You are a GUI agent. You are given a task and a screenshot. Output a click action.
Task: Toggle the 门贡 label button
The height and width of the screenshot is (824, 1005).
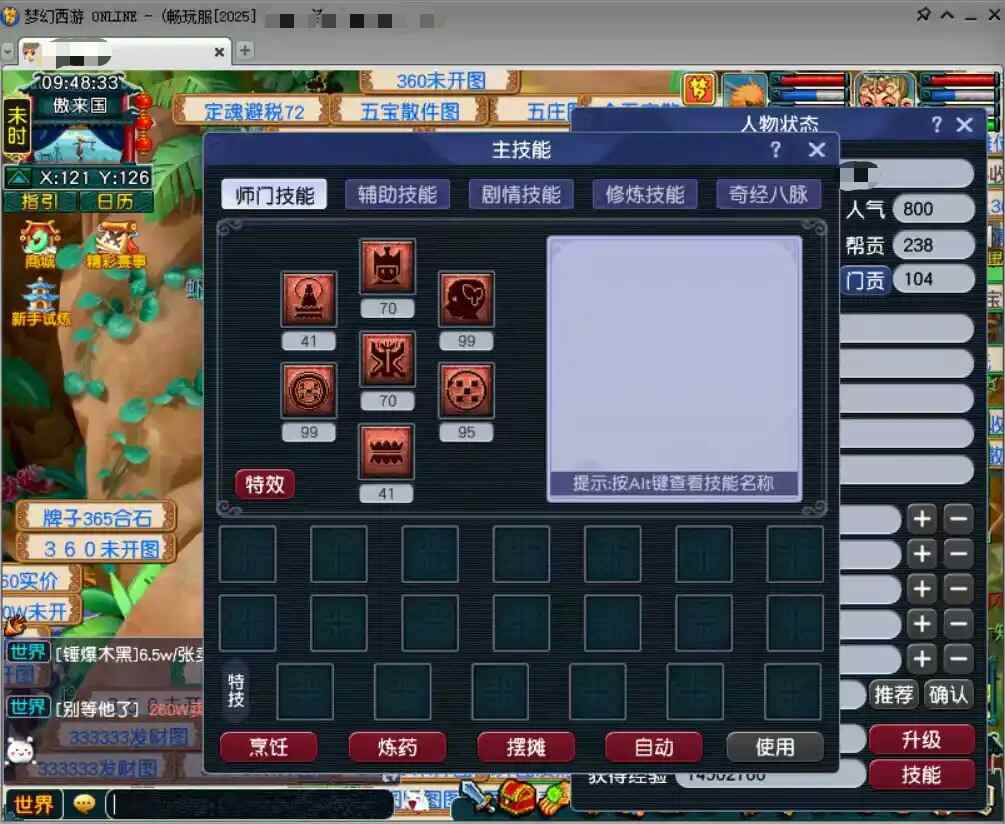[865, 281]
